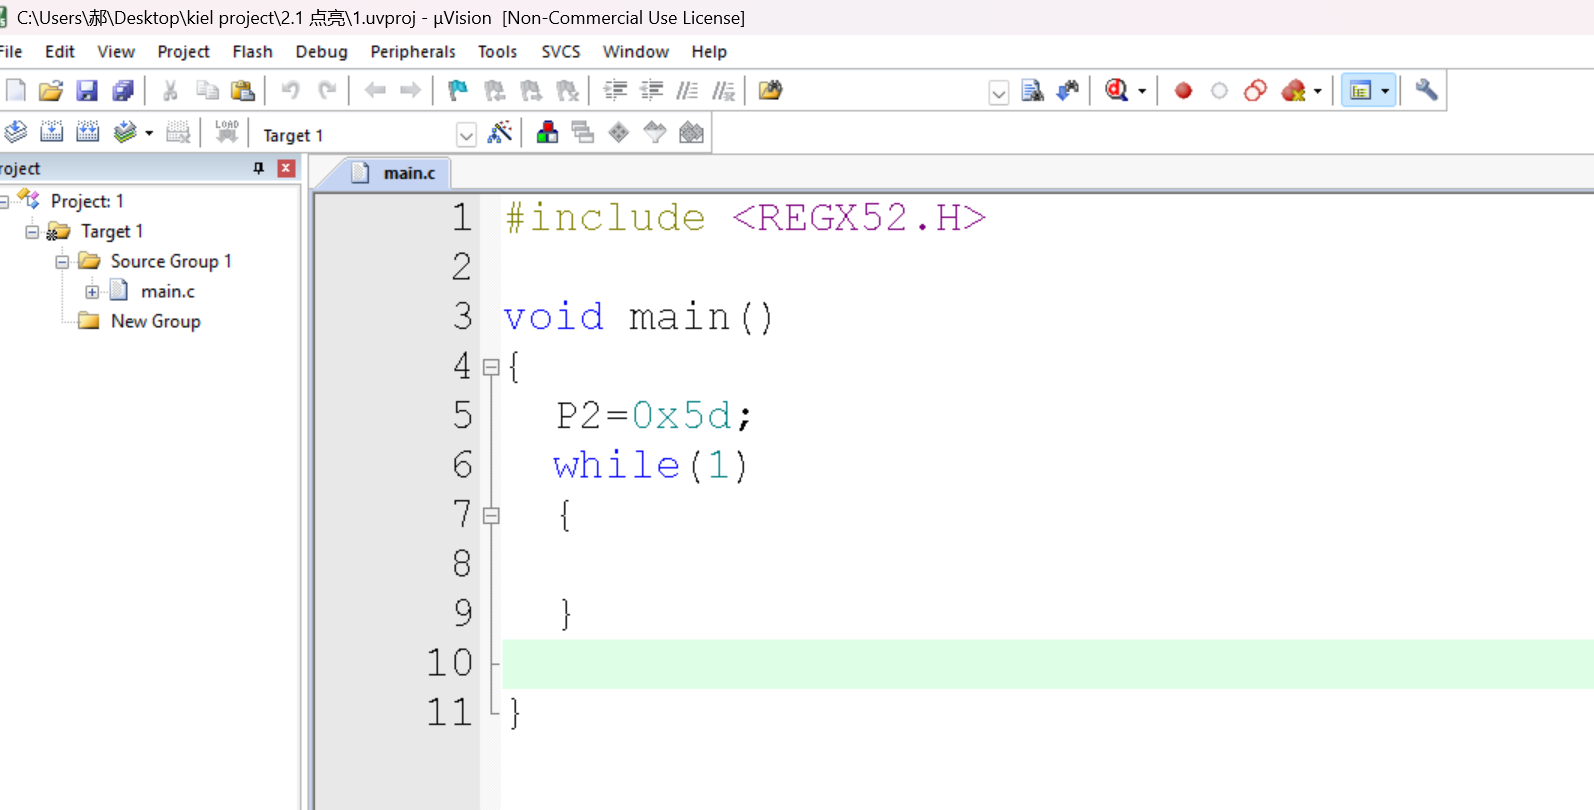Go to the previous bookmark
Viewport: 1594px width, 810px height.
(495, 91)
